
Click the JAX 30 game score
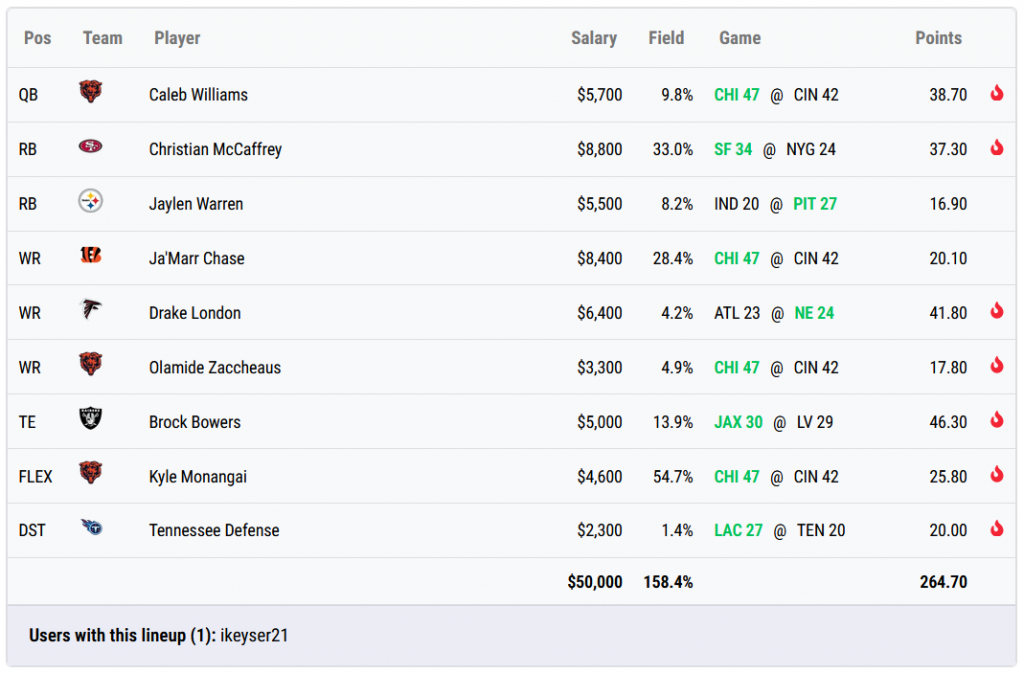point(738,422)
